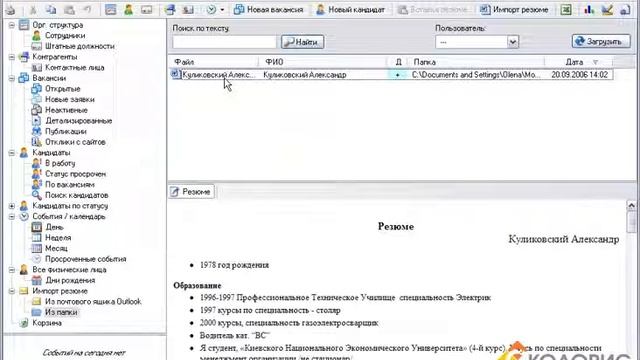The image size is (640, 360).
Task: Open the Пользователь dropdown
Action: (513, 42)
